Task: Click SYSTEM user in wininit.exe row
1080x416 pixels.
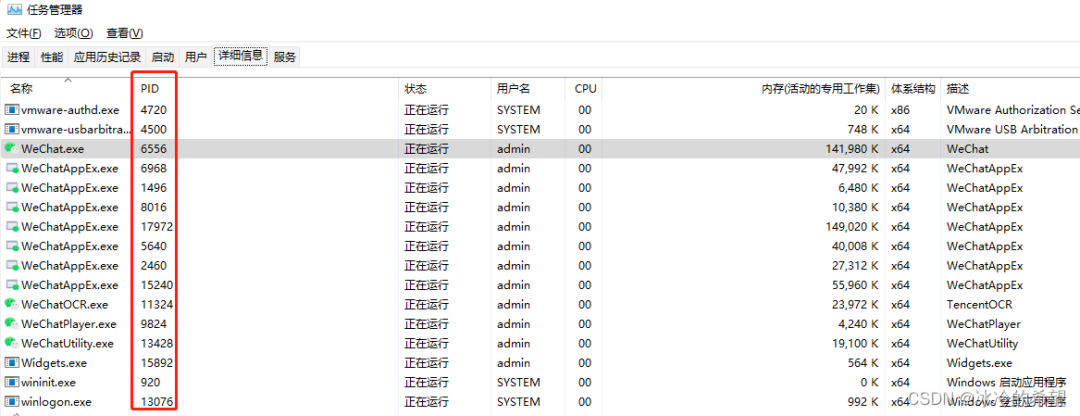Action: point(518,382)
